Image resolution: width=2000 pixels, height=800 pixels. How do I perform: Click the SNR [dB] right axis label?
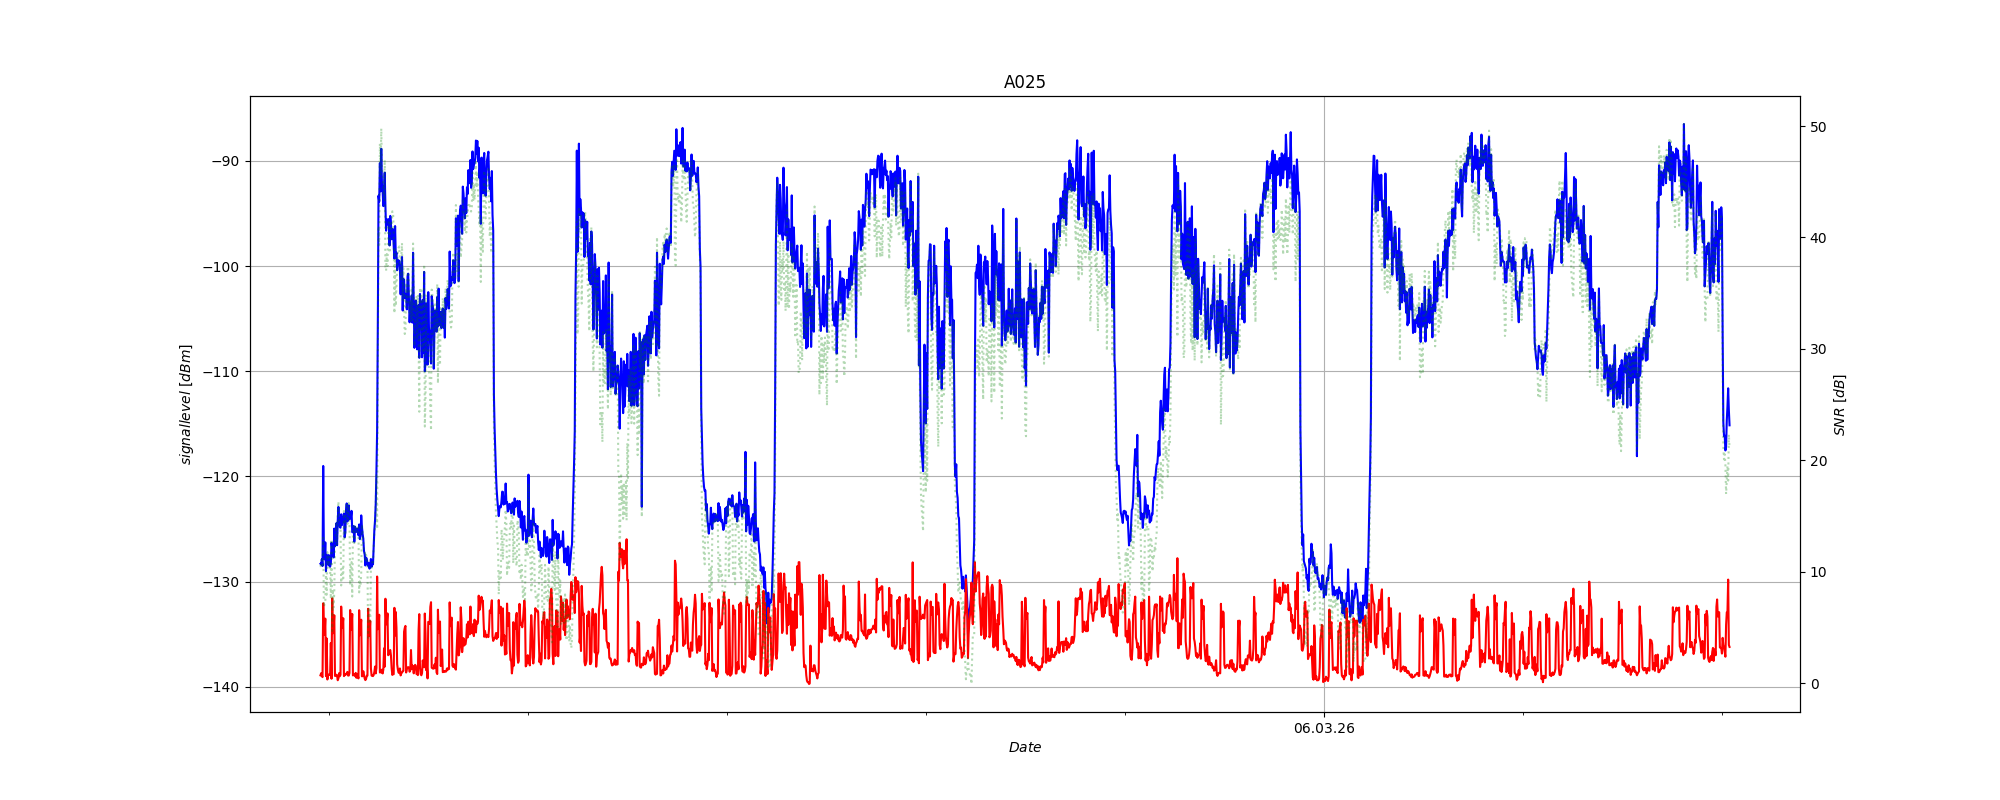(x=1839, y=405)
